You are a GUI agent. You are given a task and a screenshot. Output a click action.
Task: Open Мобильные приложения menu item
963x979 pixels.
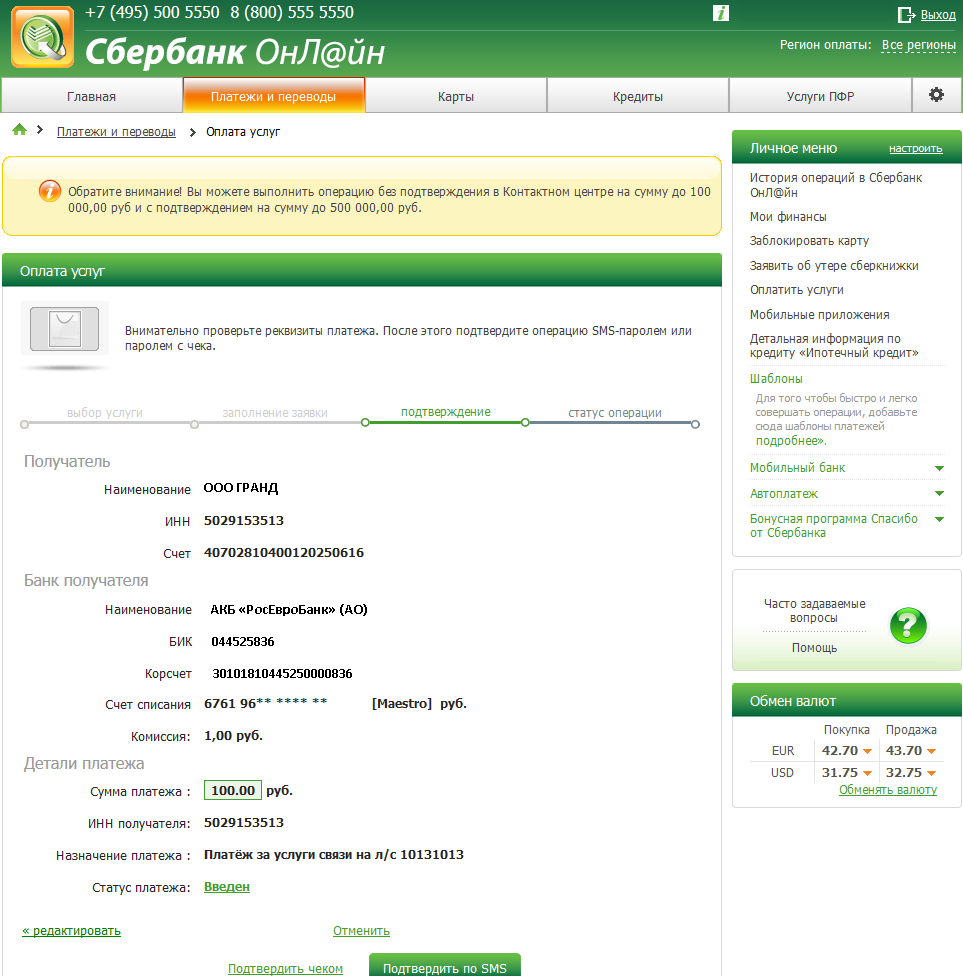(819, 315)
